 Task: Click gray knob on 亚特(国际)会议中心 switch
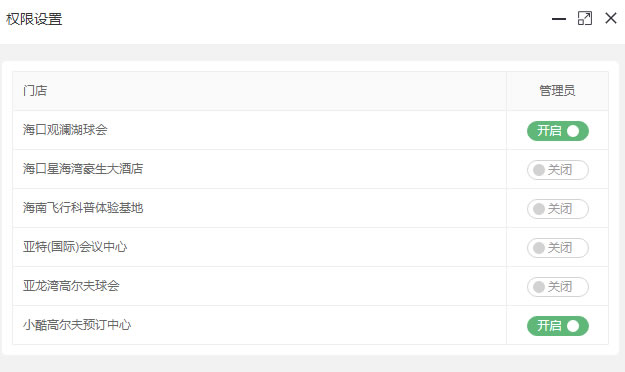(x=539, y=248)
